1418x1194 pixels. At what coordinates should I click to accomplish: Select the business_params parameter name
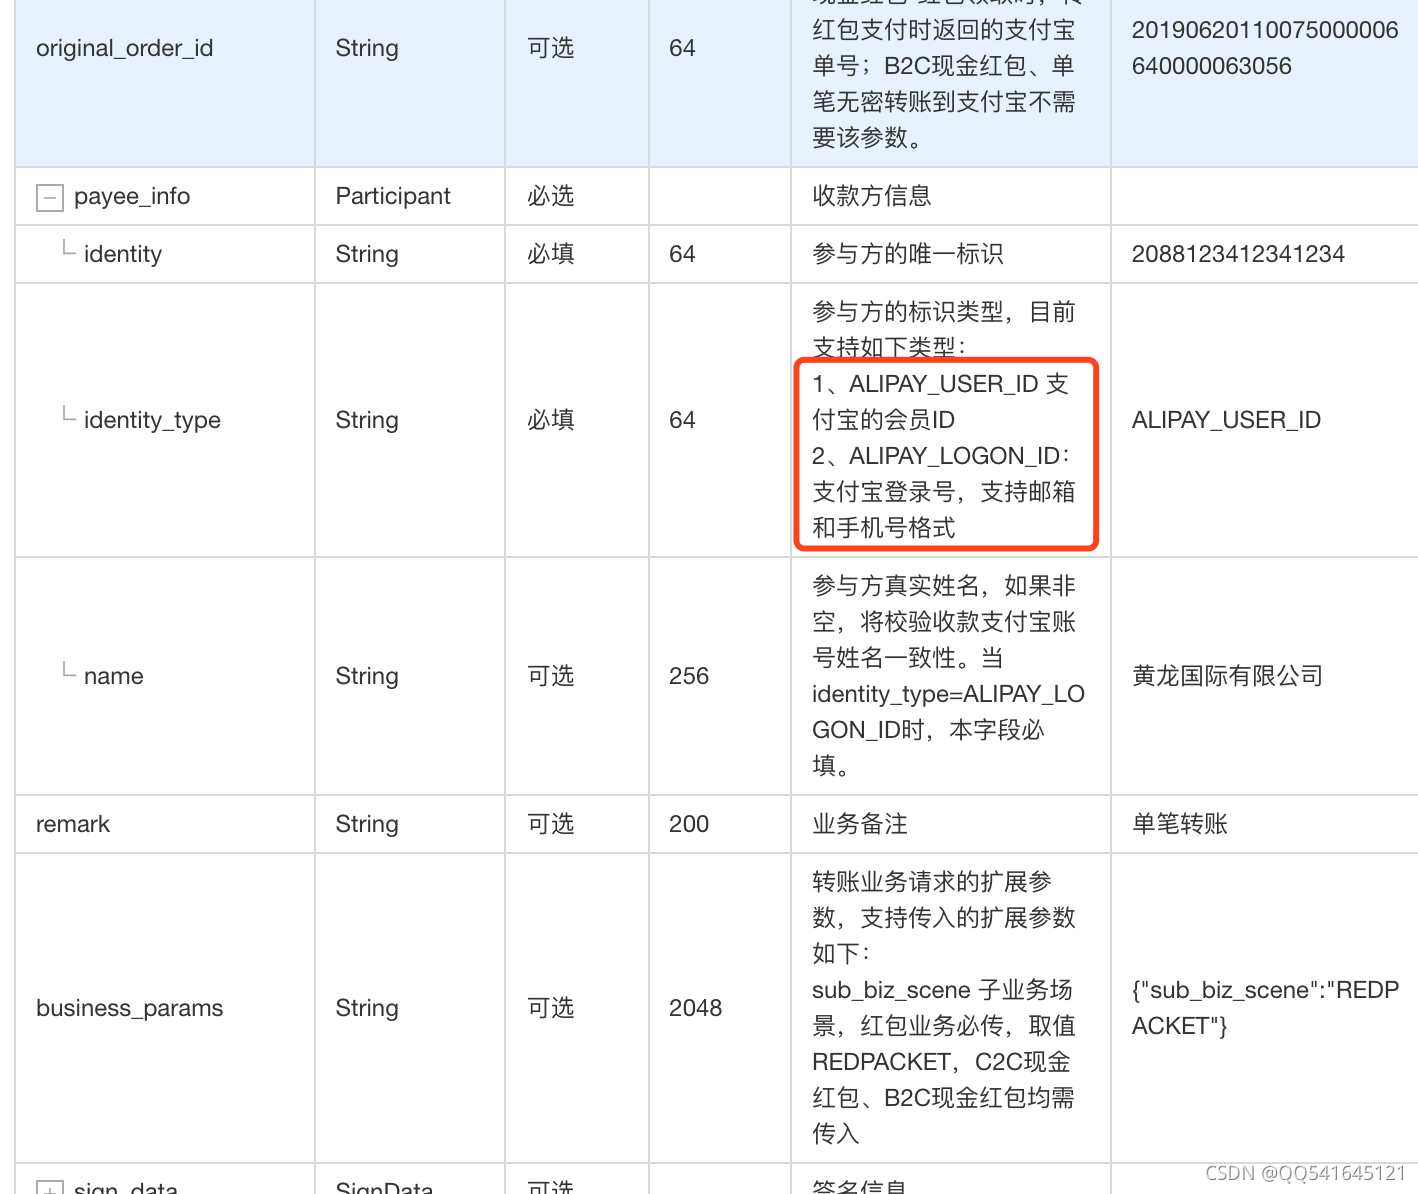pos(130,1008)
